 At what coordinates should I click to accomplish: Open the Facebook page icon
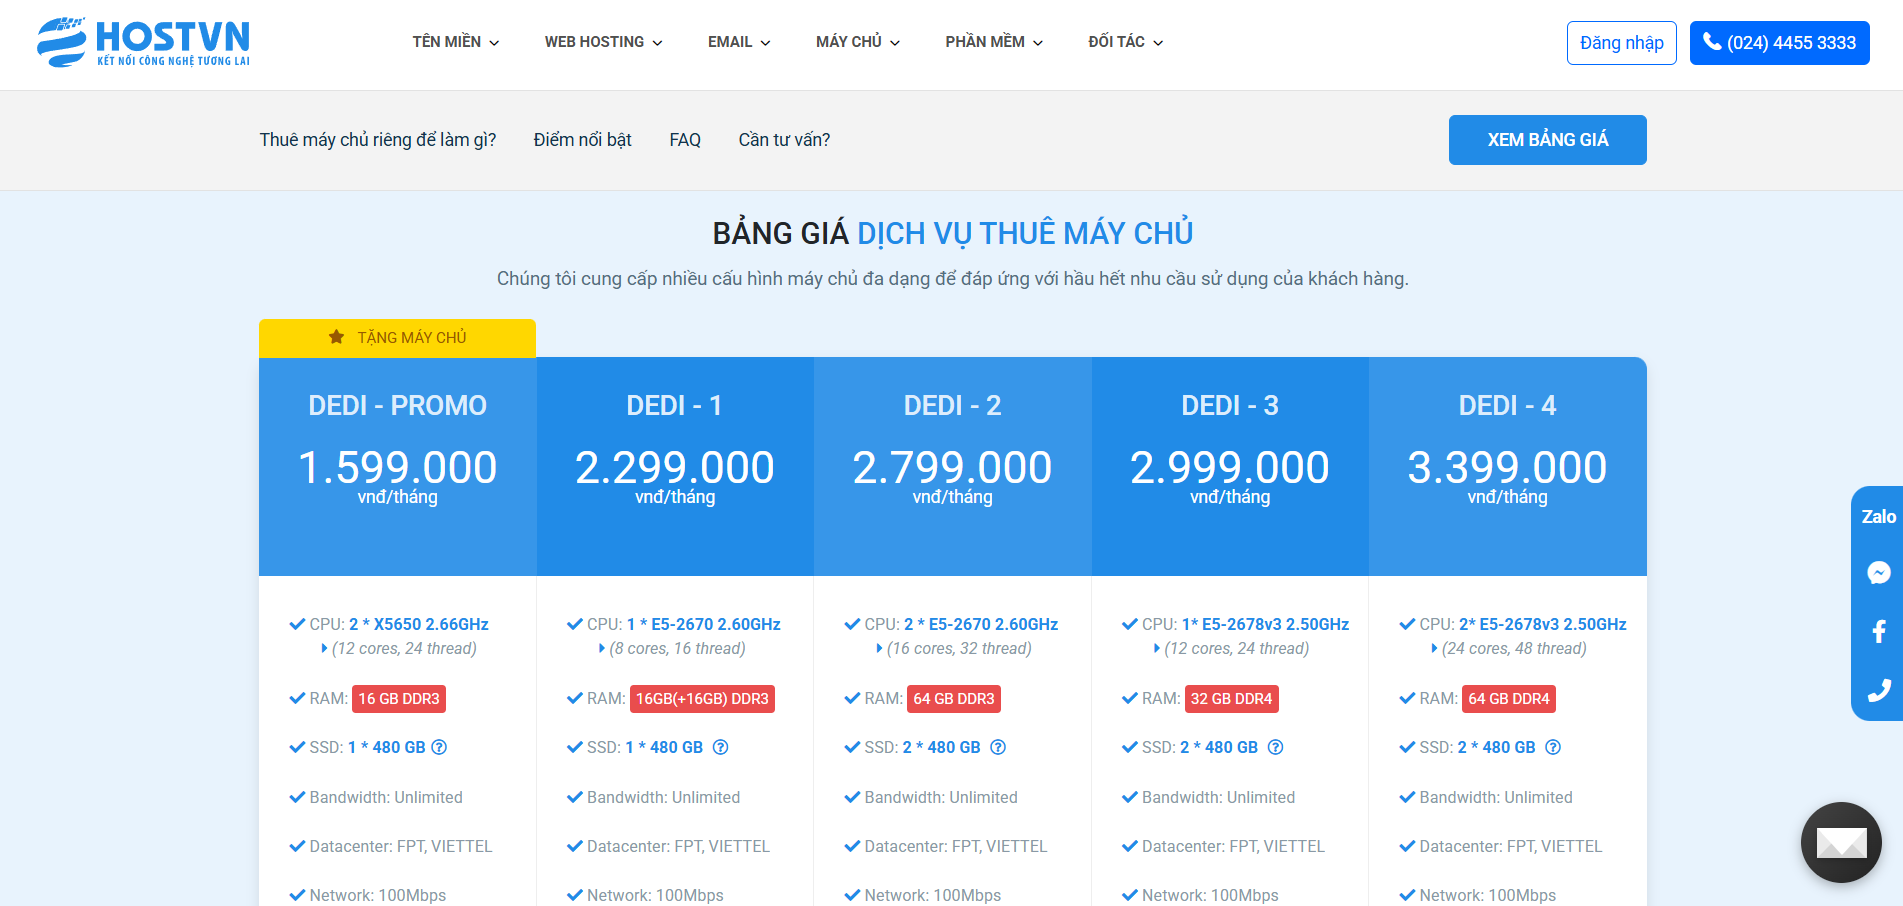click(x=1878, y=631)
